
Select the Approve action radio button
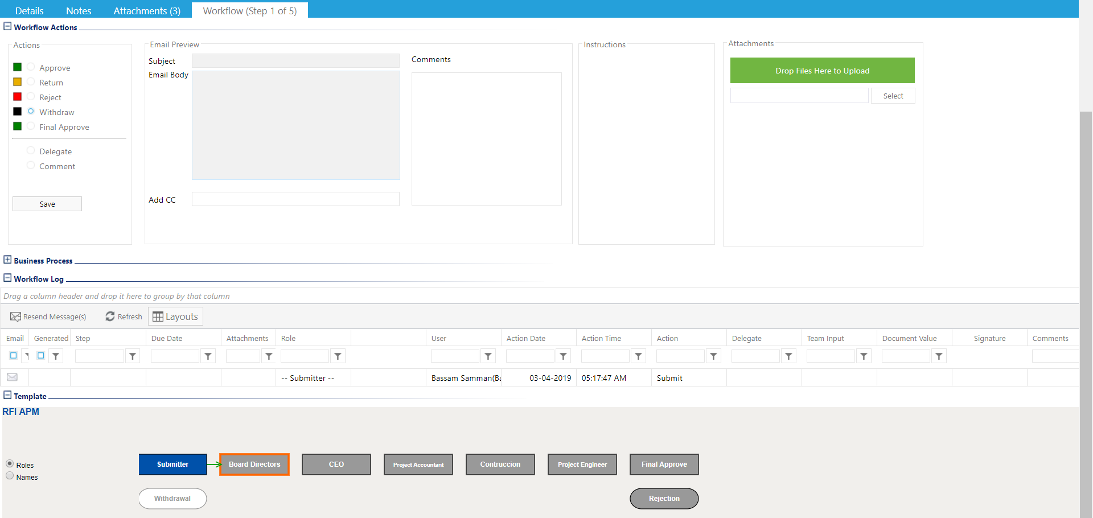point(31,68)
